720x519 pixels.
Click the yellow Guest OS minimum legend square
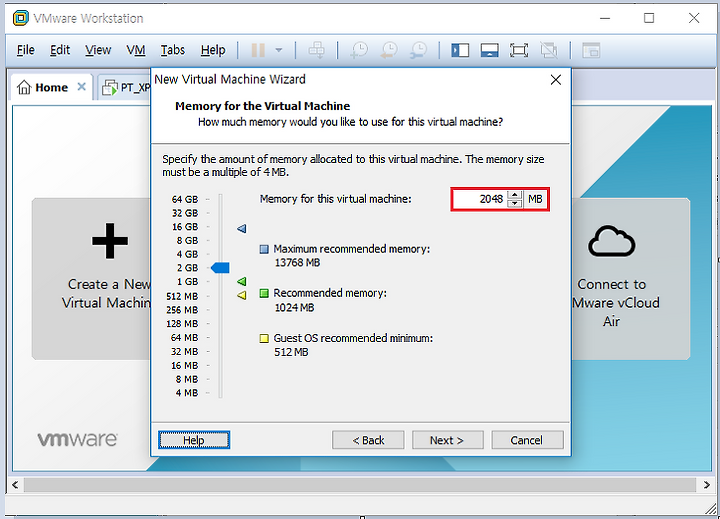pyautogui.click(x=264, y=338)
